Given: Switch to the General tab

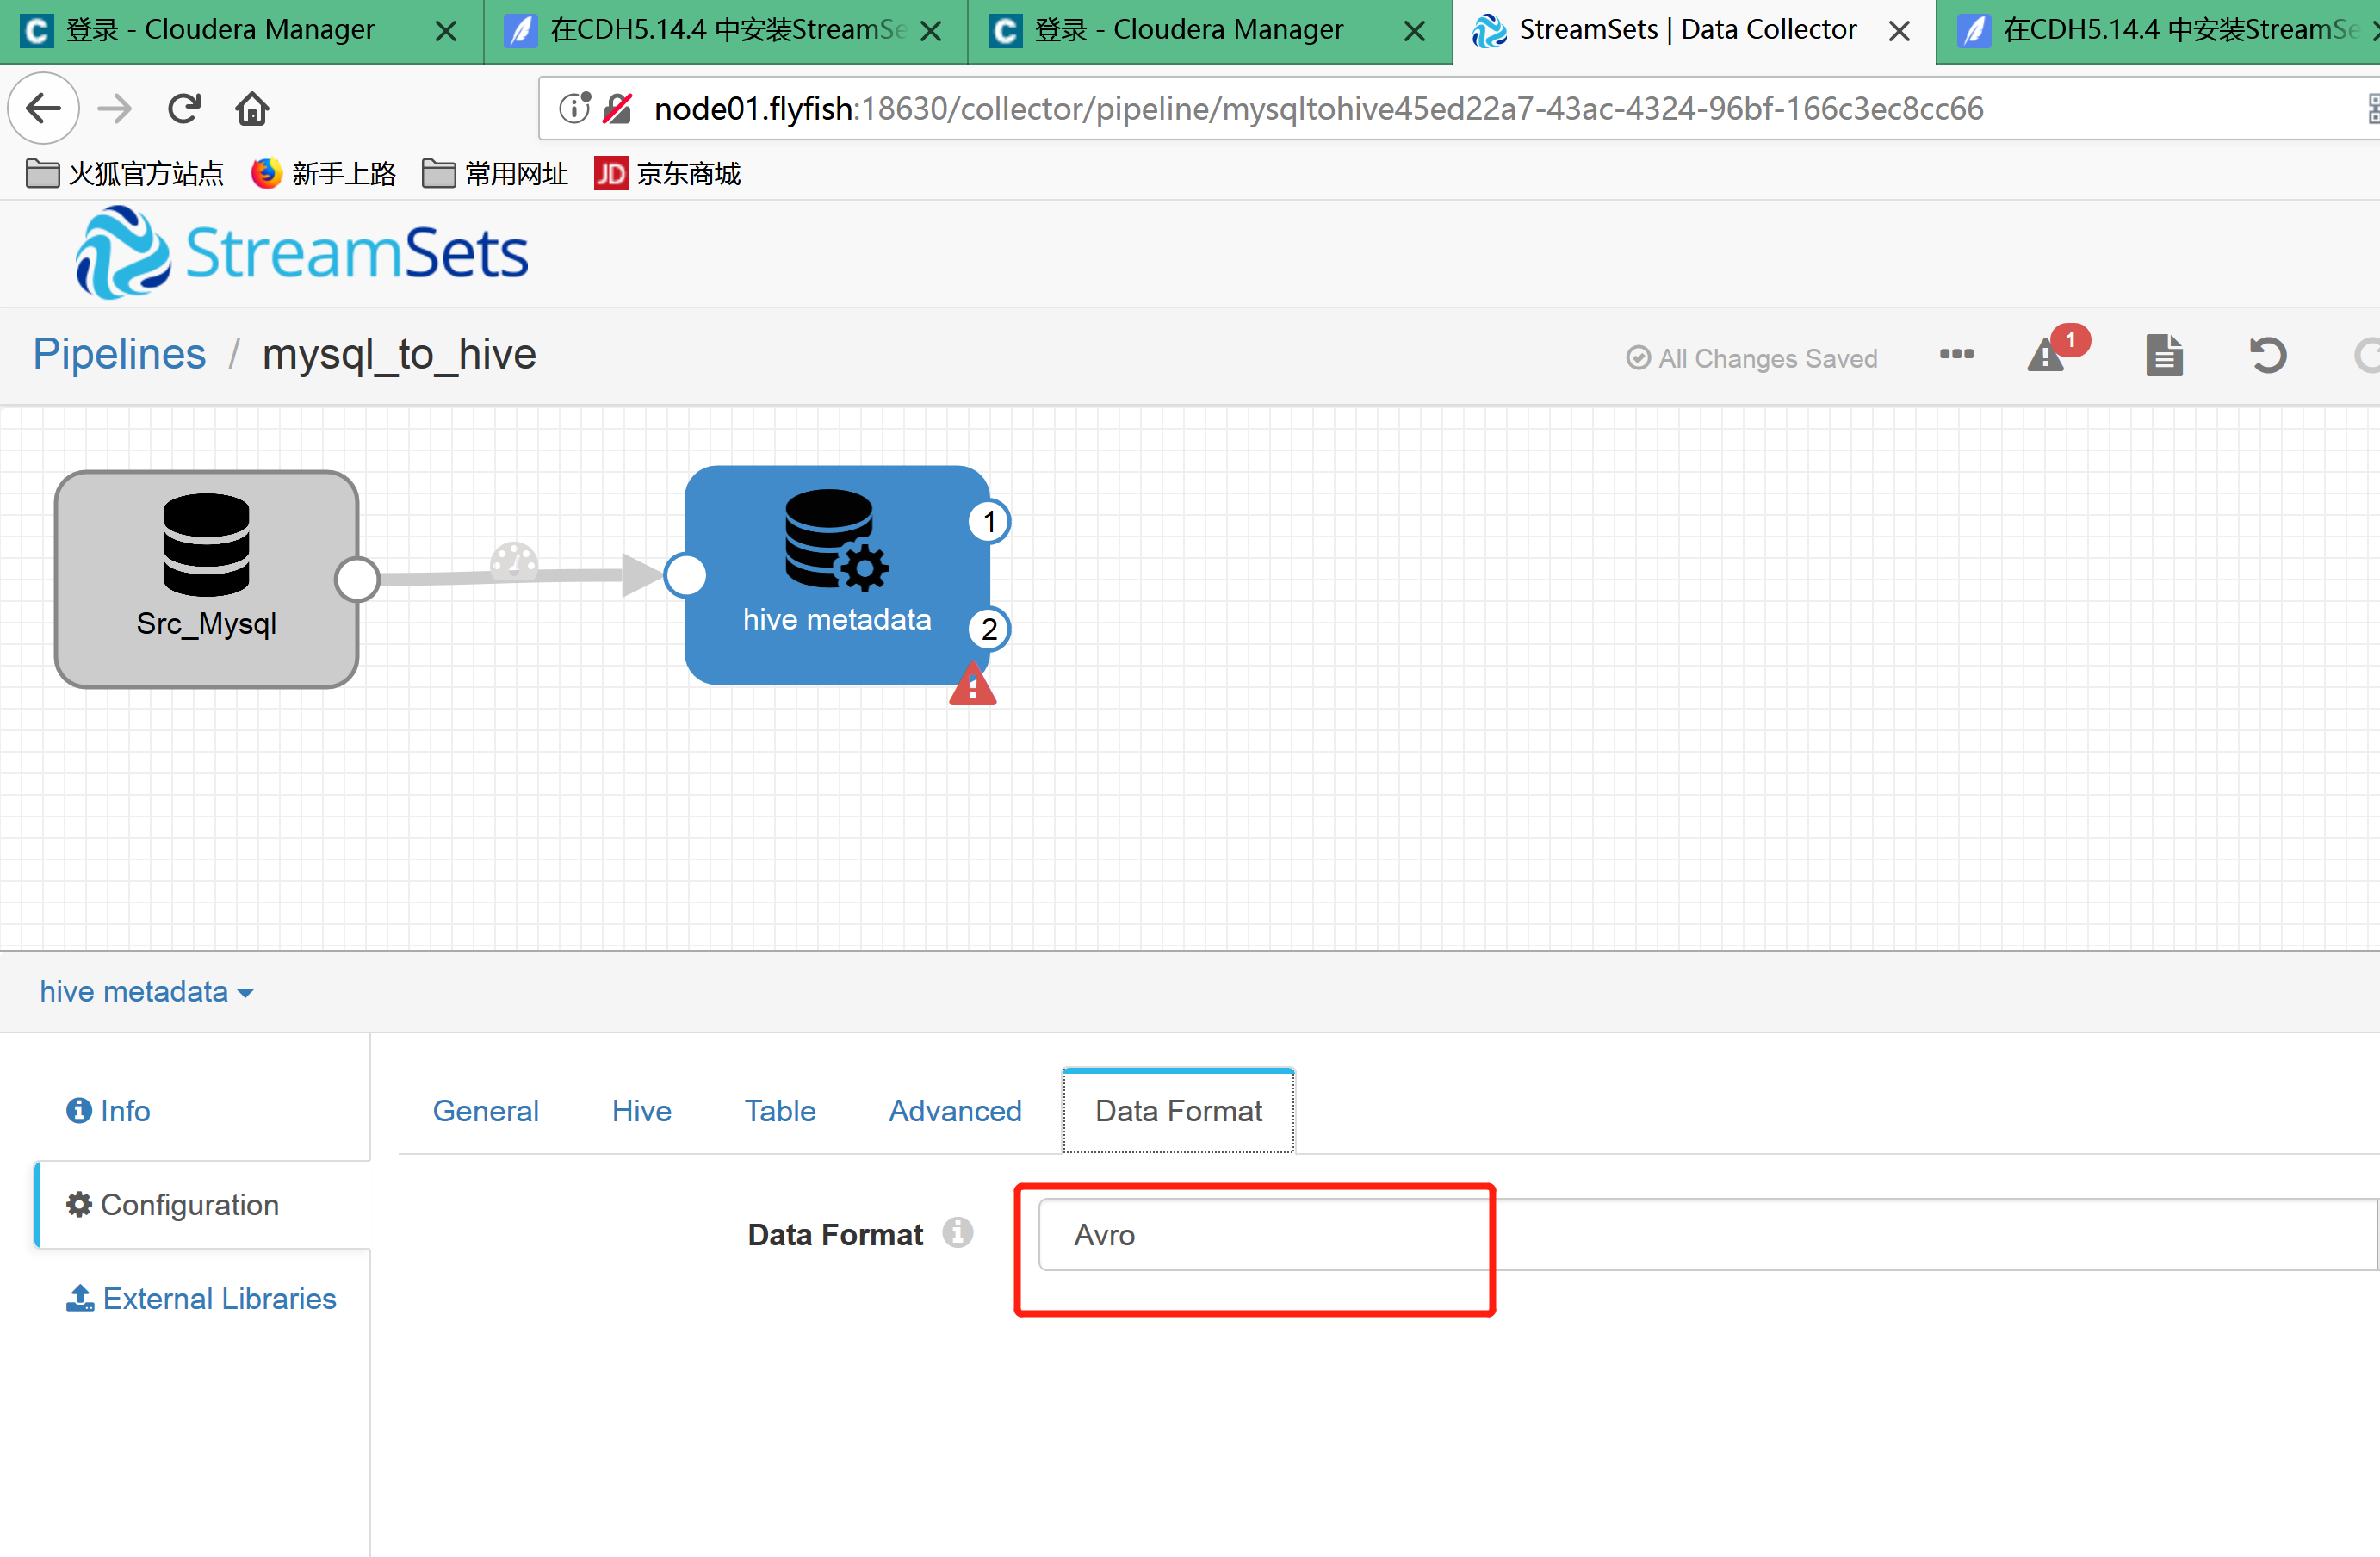Looking at the screenshot, I should (x=485, y=1111).
